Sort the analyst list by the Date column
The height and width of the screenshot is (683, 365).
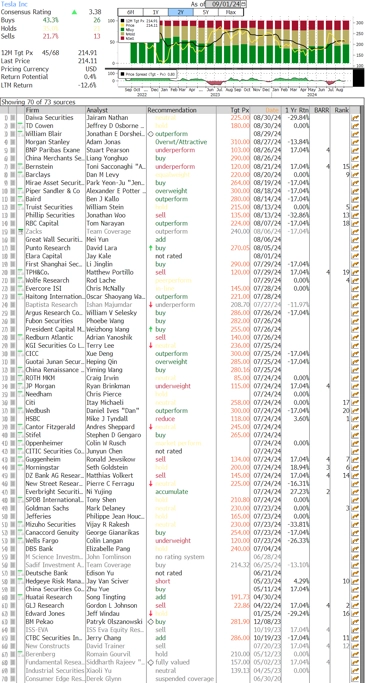(272, 110)
